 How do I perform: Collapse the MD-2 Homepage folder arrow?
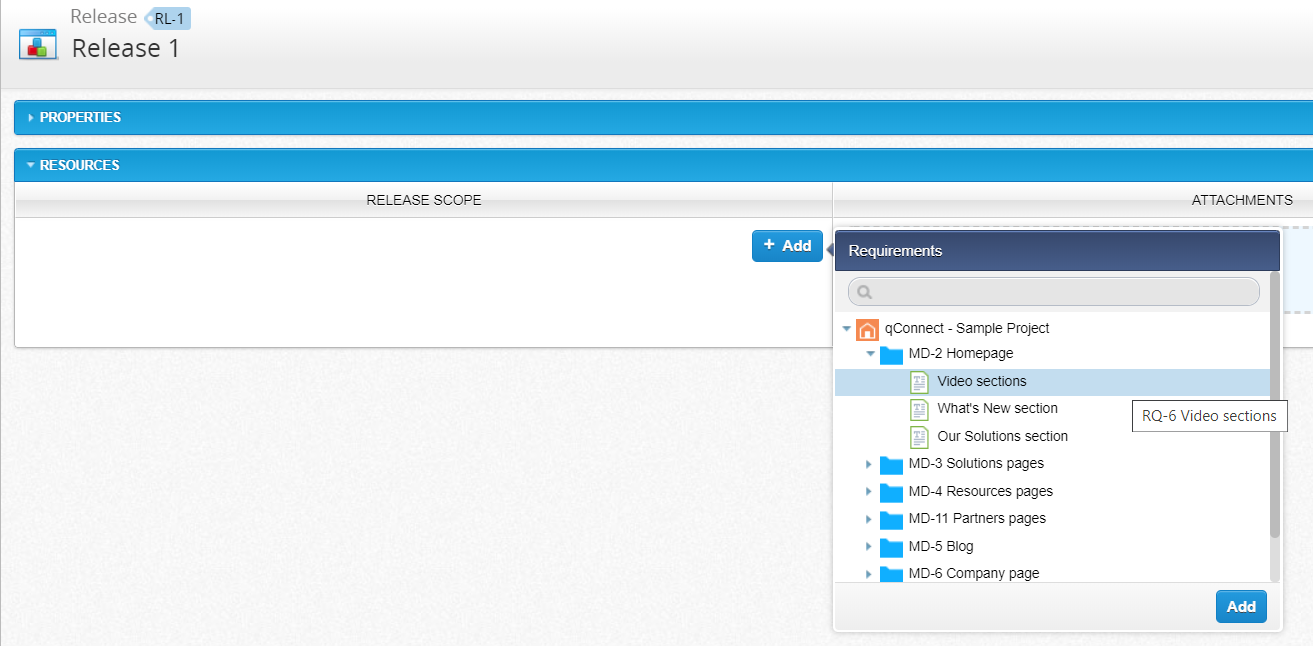[870, 354]
